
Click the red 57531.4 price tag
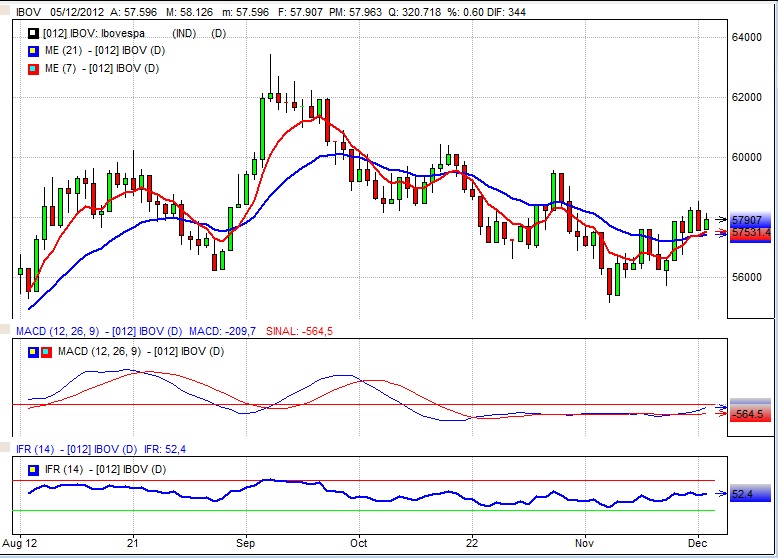pyautogui.click(x=750, y=232)
